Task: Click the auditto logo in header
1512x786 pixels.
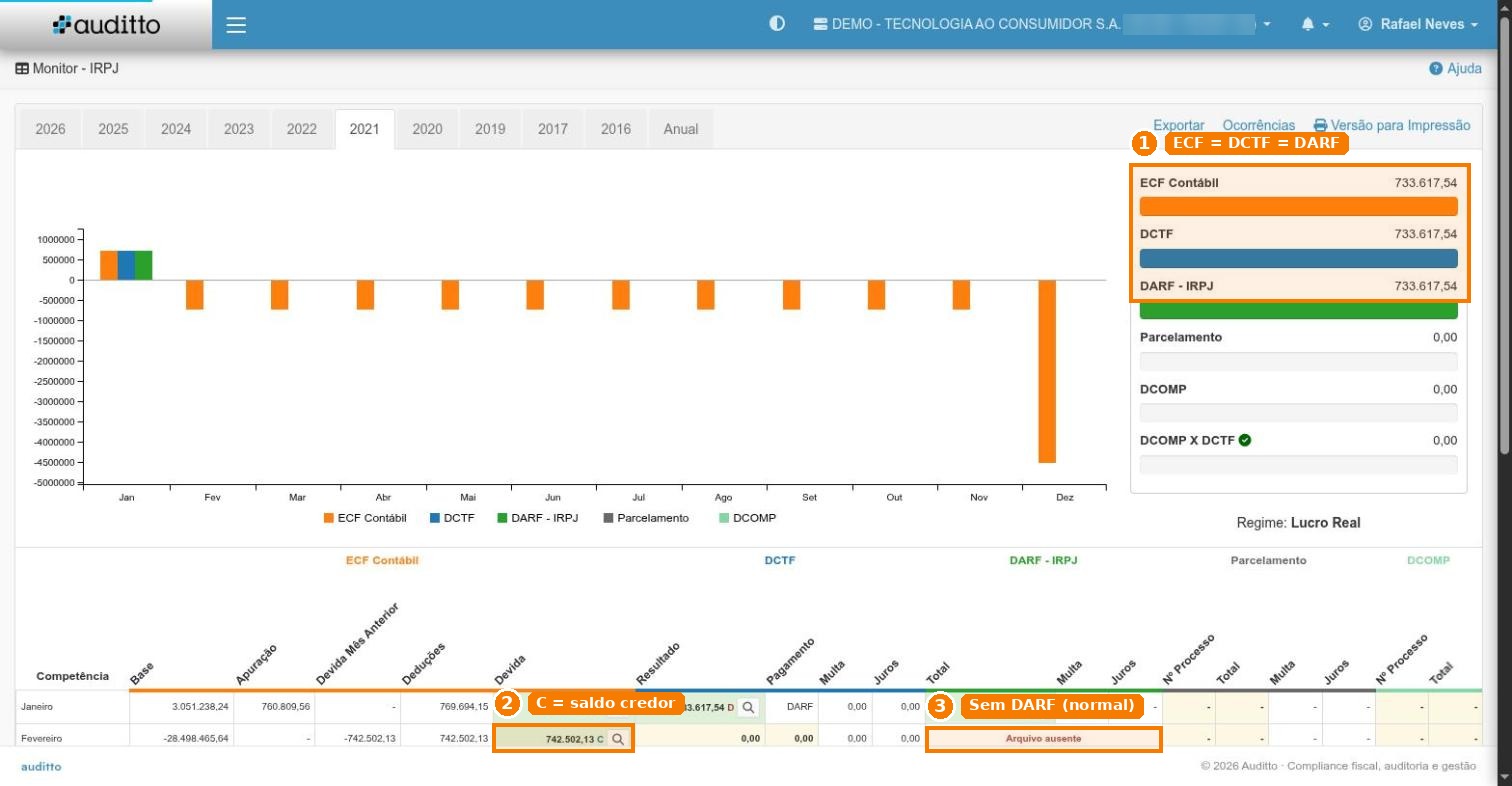Action: pos(106,25)
